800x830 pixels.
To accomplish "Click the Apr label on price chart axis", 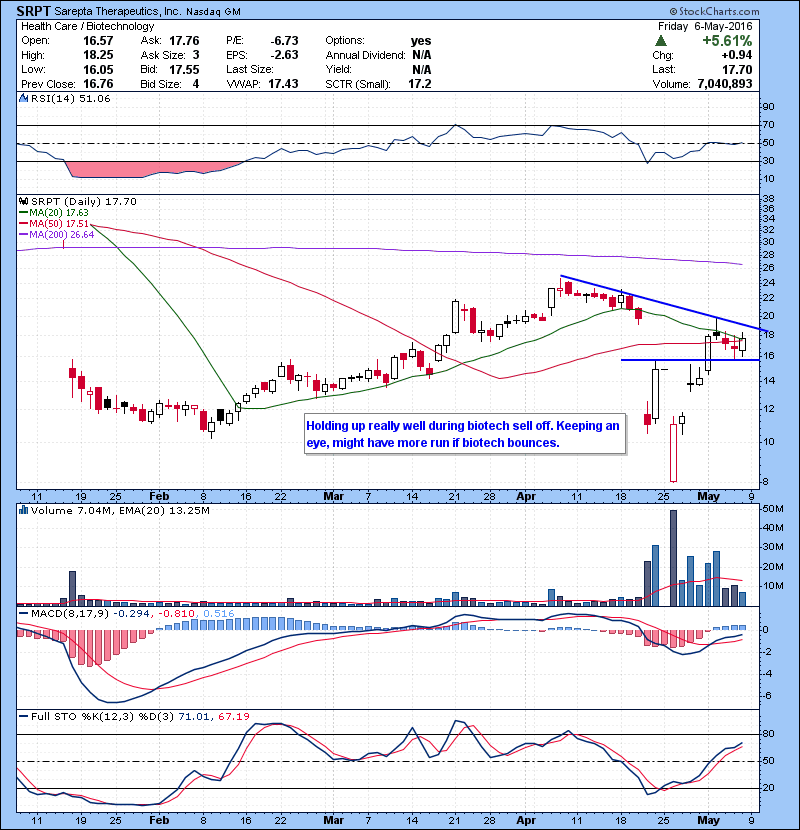I will (526, 496).
